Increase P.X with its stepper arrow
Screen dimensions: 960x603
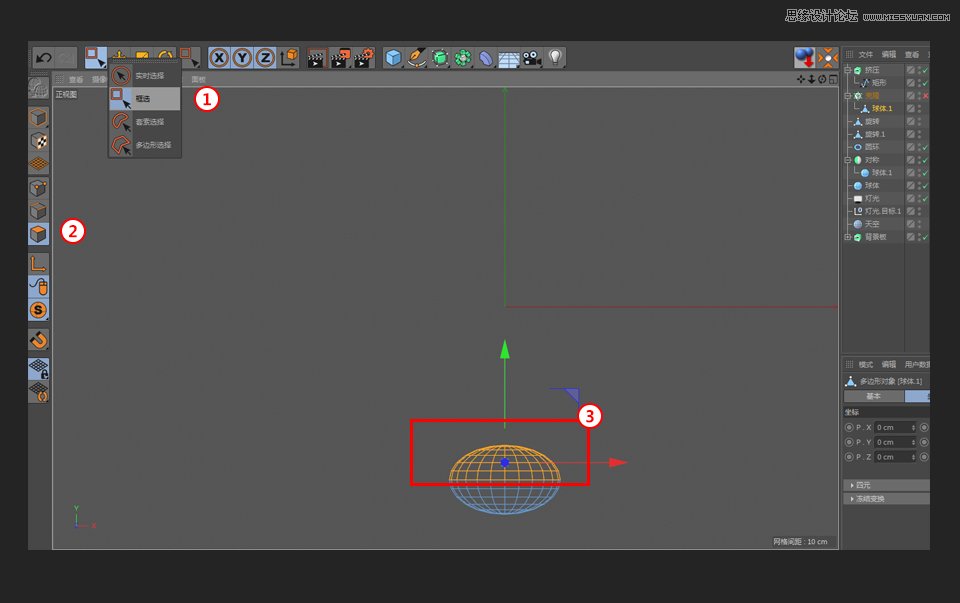click(x=913, y=425)
